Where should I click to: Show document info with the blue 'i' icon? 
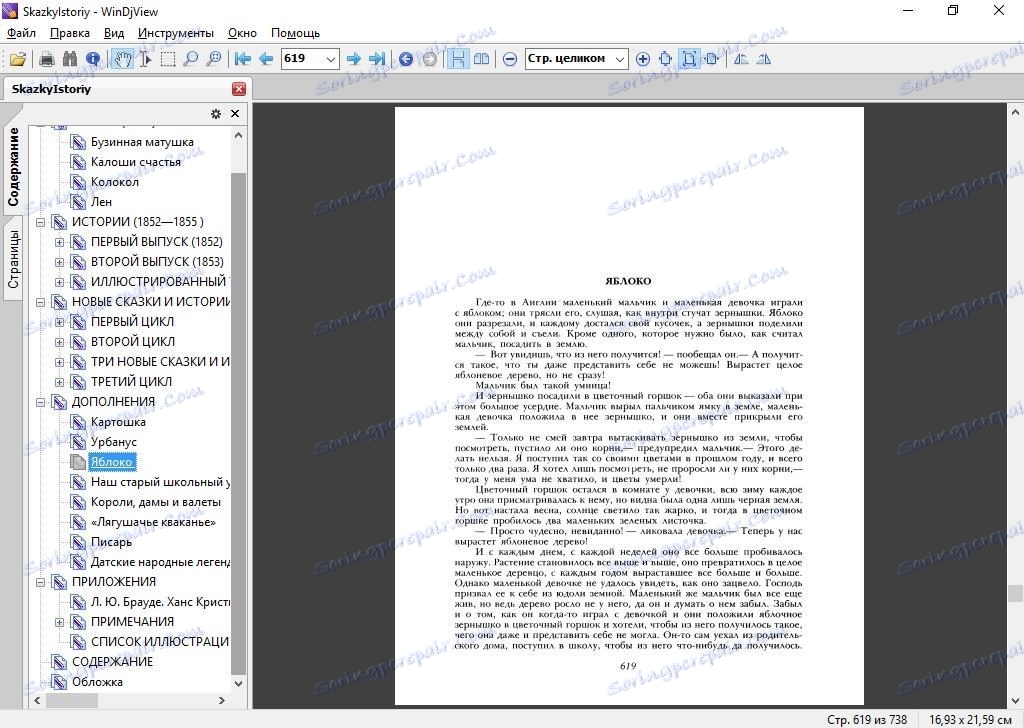[93, 59]
